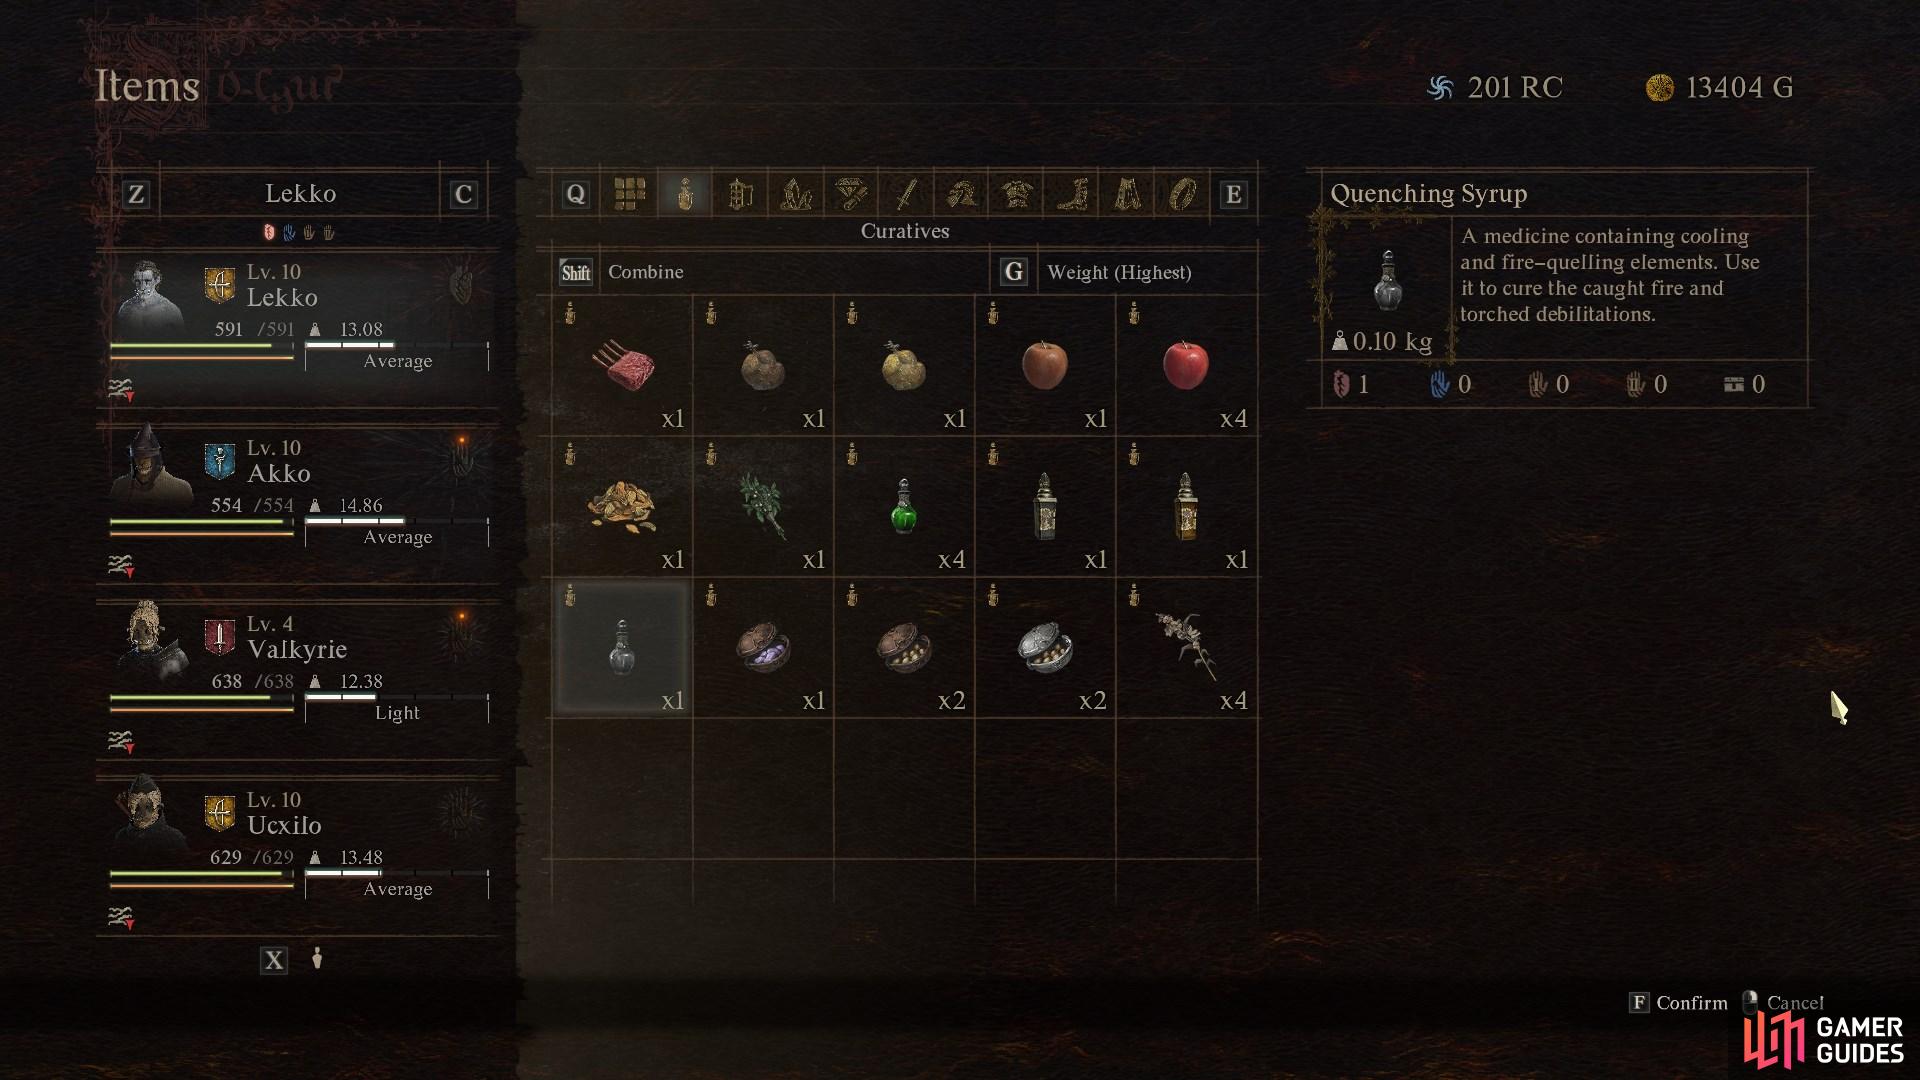Viewport: 1920px width, 1080px height.
Task: Click Lekko's health bar
Action: [201, 346]
